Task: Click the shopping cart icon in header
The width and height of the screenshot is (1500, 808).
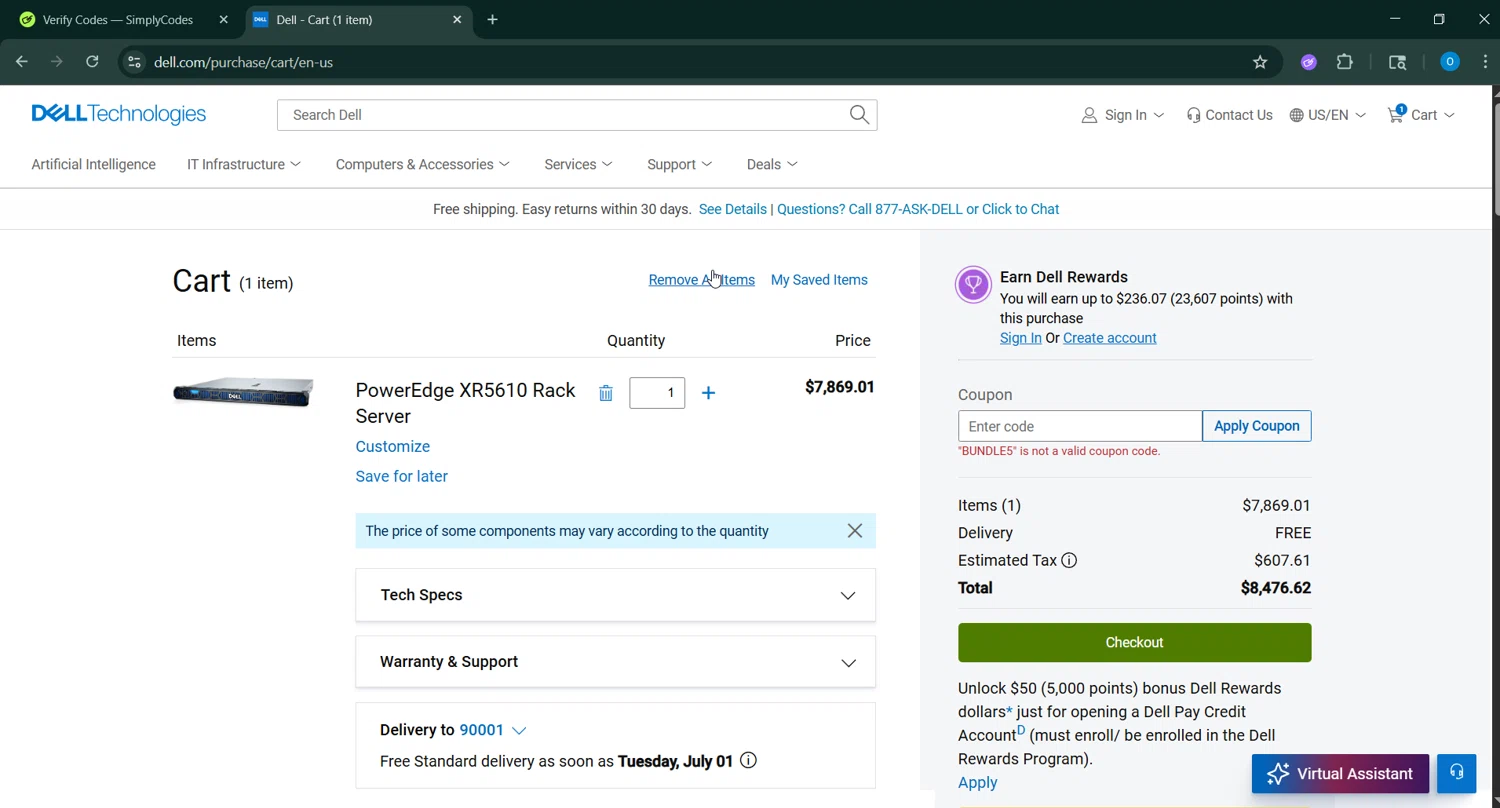Action: click(x=1395, y=114)
